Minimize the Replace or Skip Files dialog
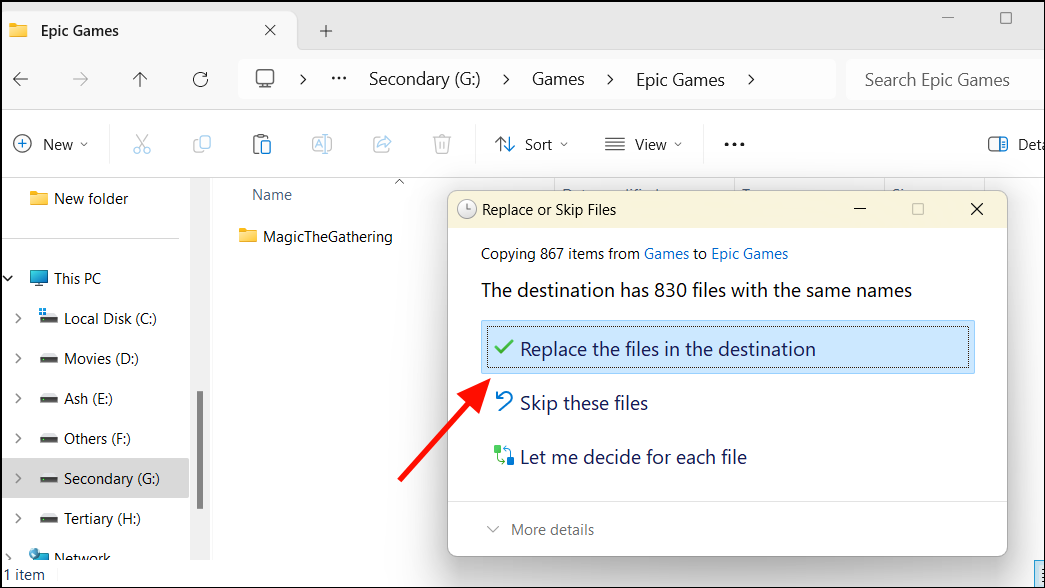This screenshot has height=588, width=1045. (860, 209)
